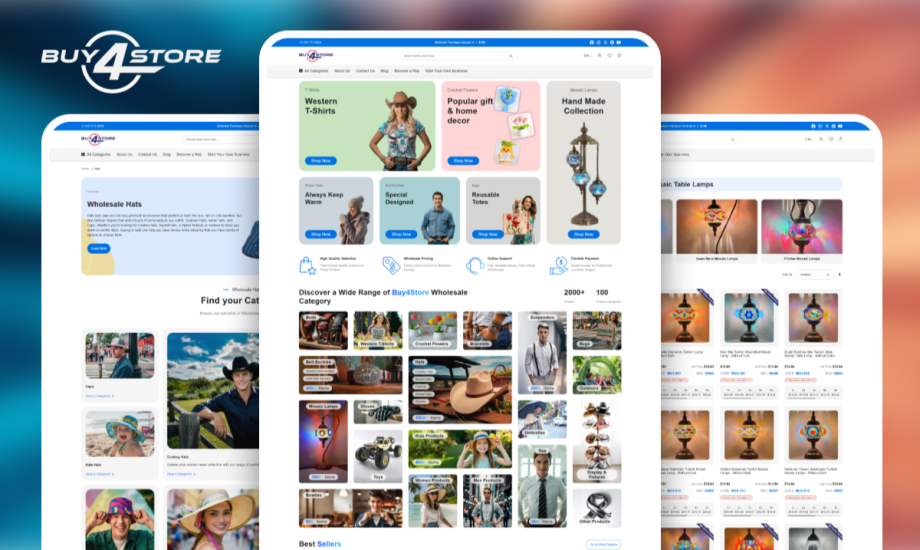Image resolution: width=920 pixels, height=550 pixels.
Task: Open YouTube icon in center page top bar
Action: [618, 42]
